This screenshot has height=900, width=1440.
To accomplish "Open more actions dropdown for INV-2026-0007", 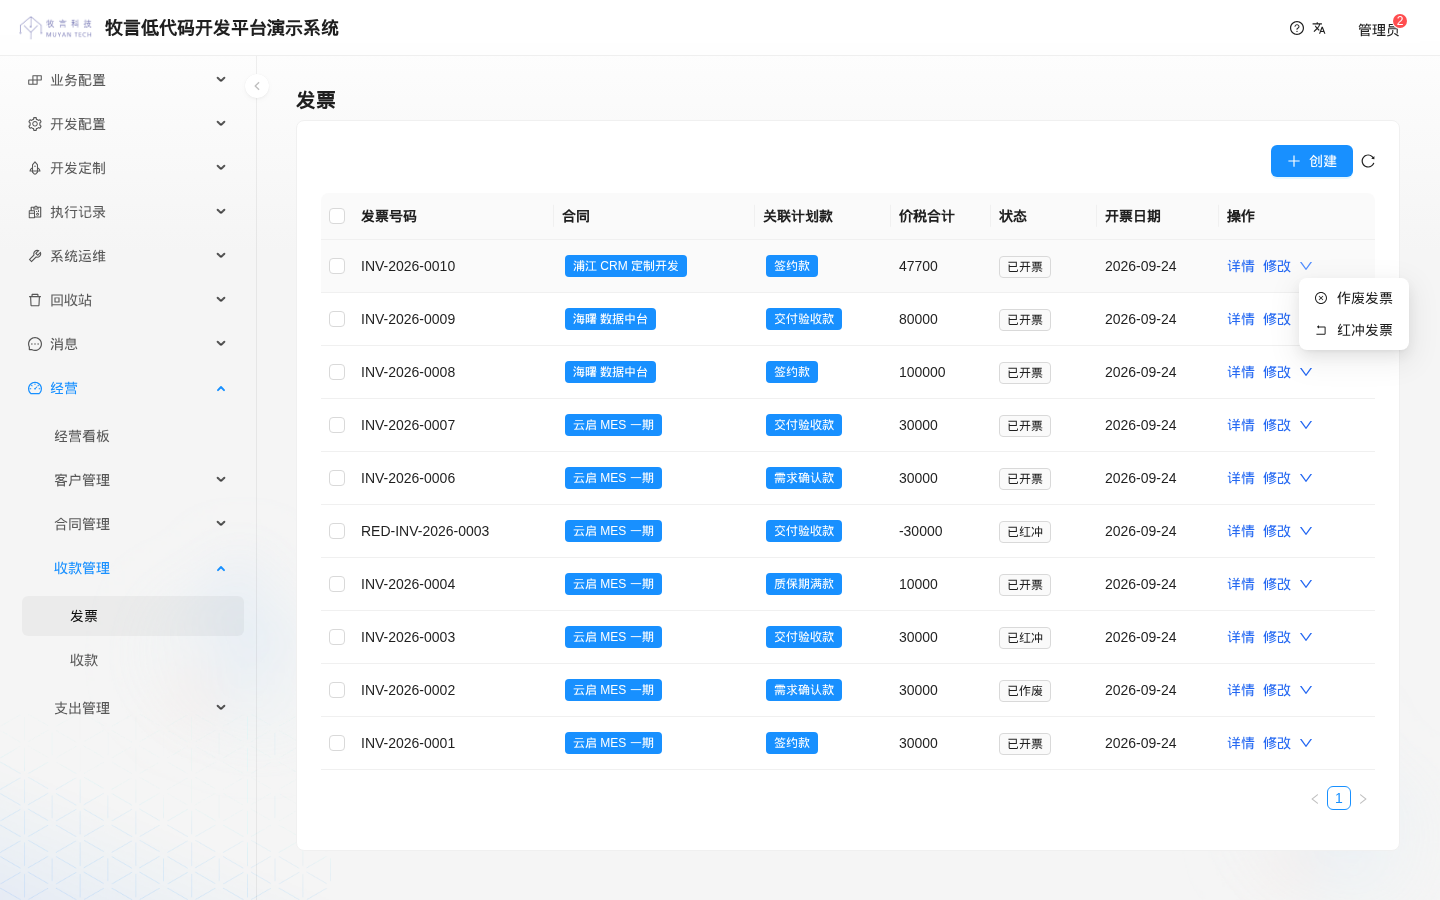I will (x=1306, y=425).
